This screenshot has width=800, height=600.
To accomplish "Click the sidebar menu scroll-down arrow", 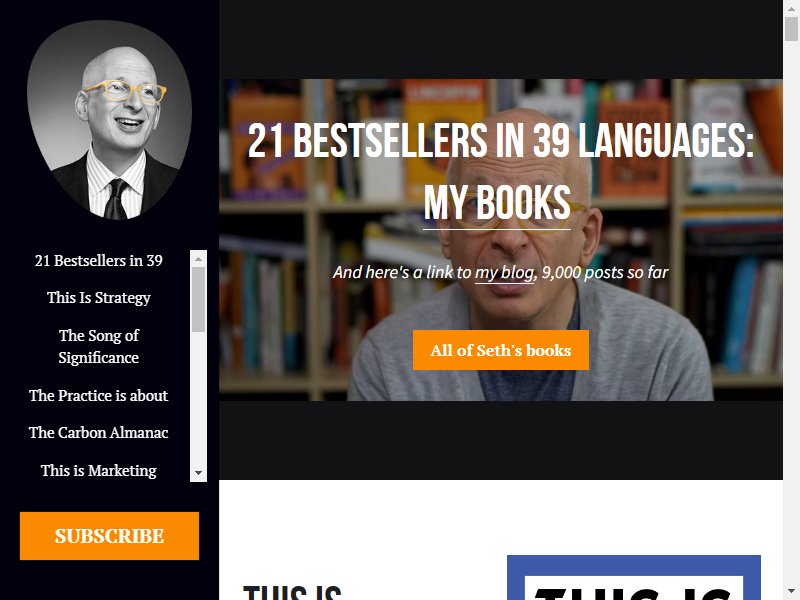I will tap(198, 473).
